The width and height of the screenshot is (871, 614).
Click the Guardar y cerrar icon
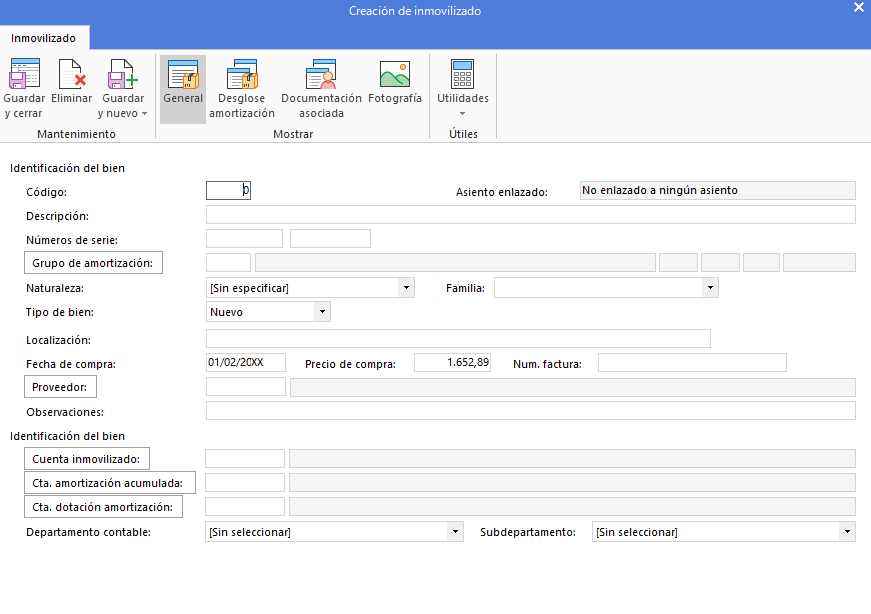(x=24, y=74)
